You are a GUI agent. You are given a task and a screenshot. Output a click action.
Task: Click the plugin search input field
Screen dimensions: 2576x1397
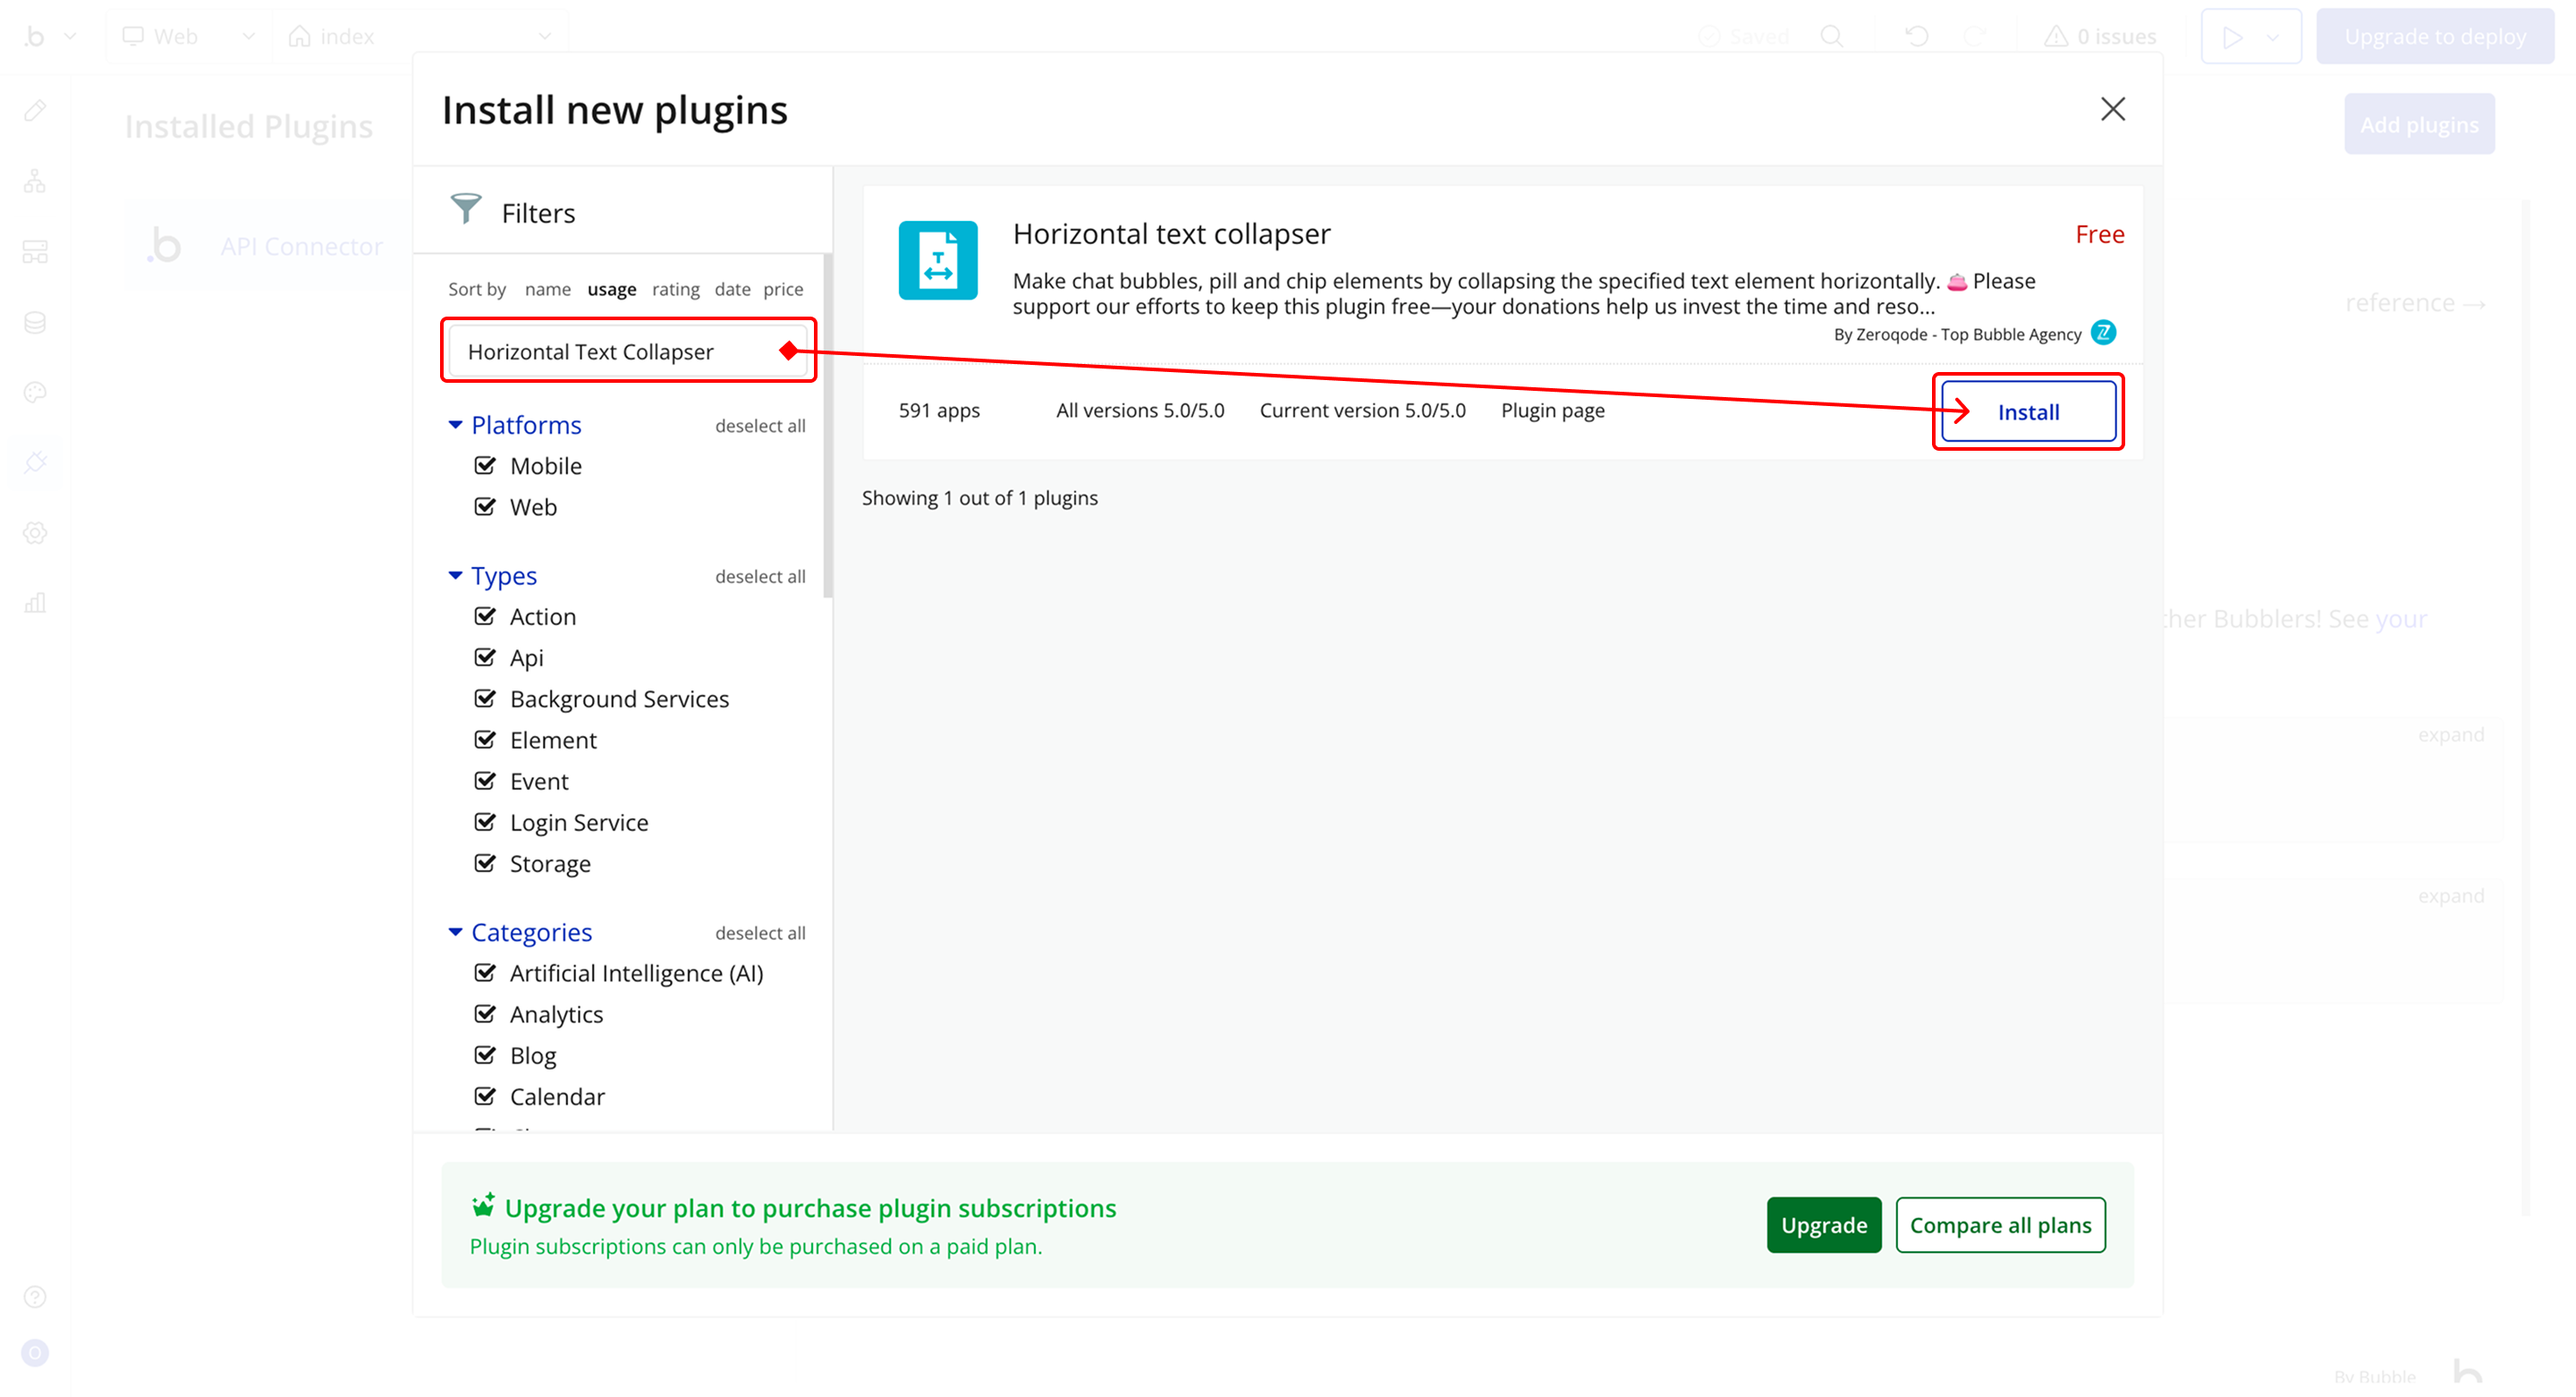pyautogui.click(x=620, y=352)
